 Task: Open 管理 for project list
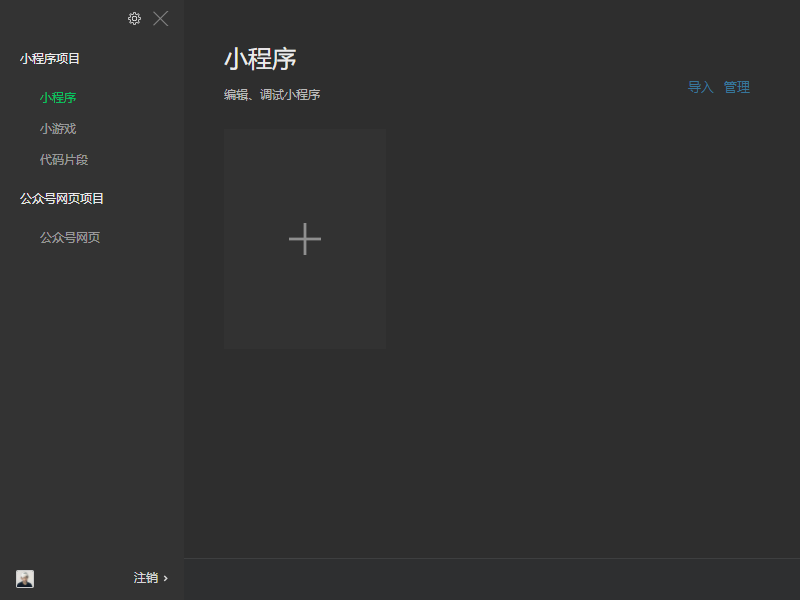click(x=737, y=87)
